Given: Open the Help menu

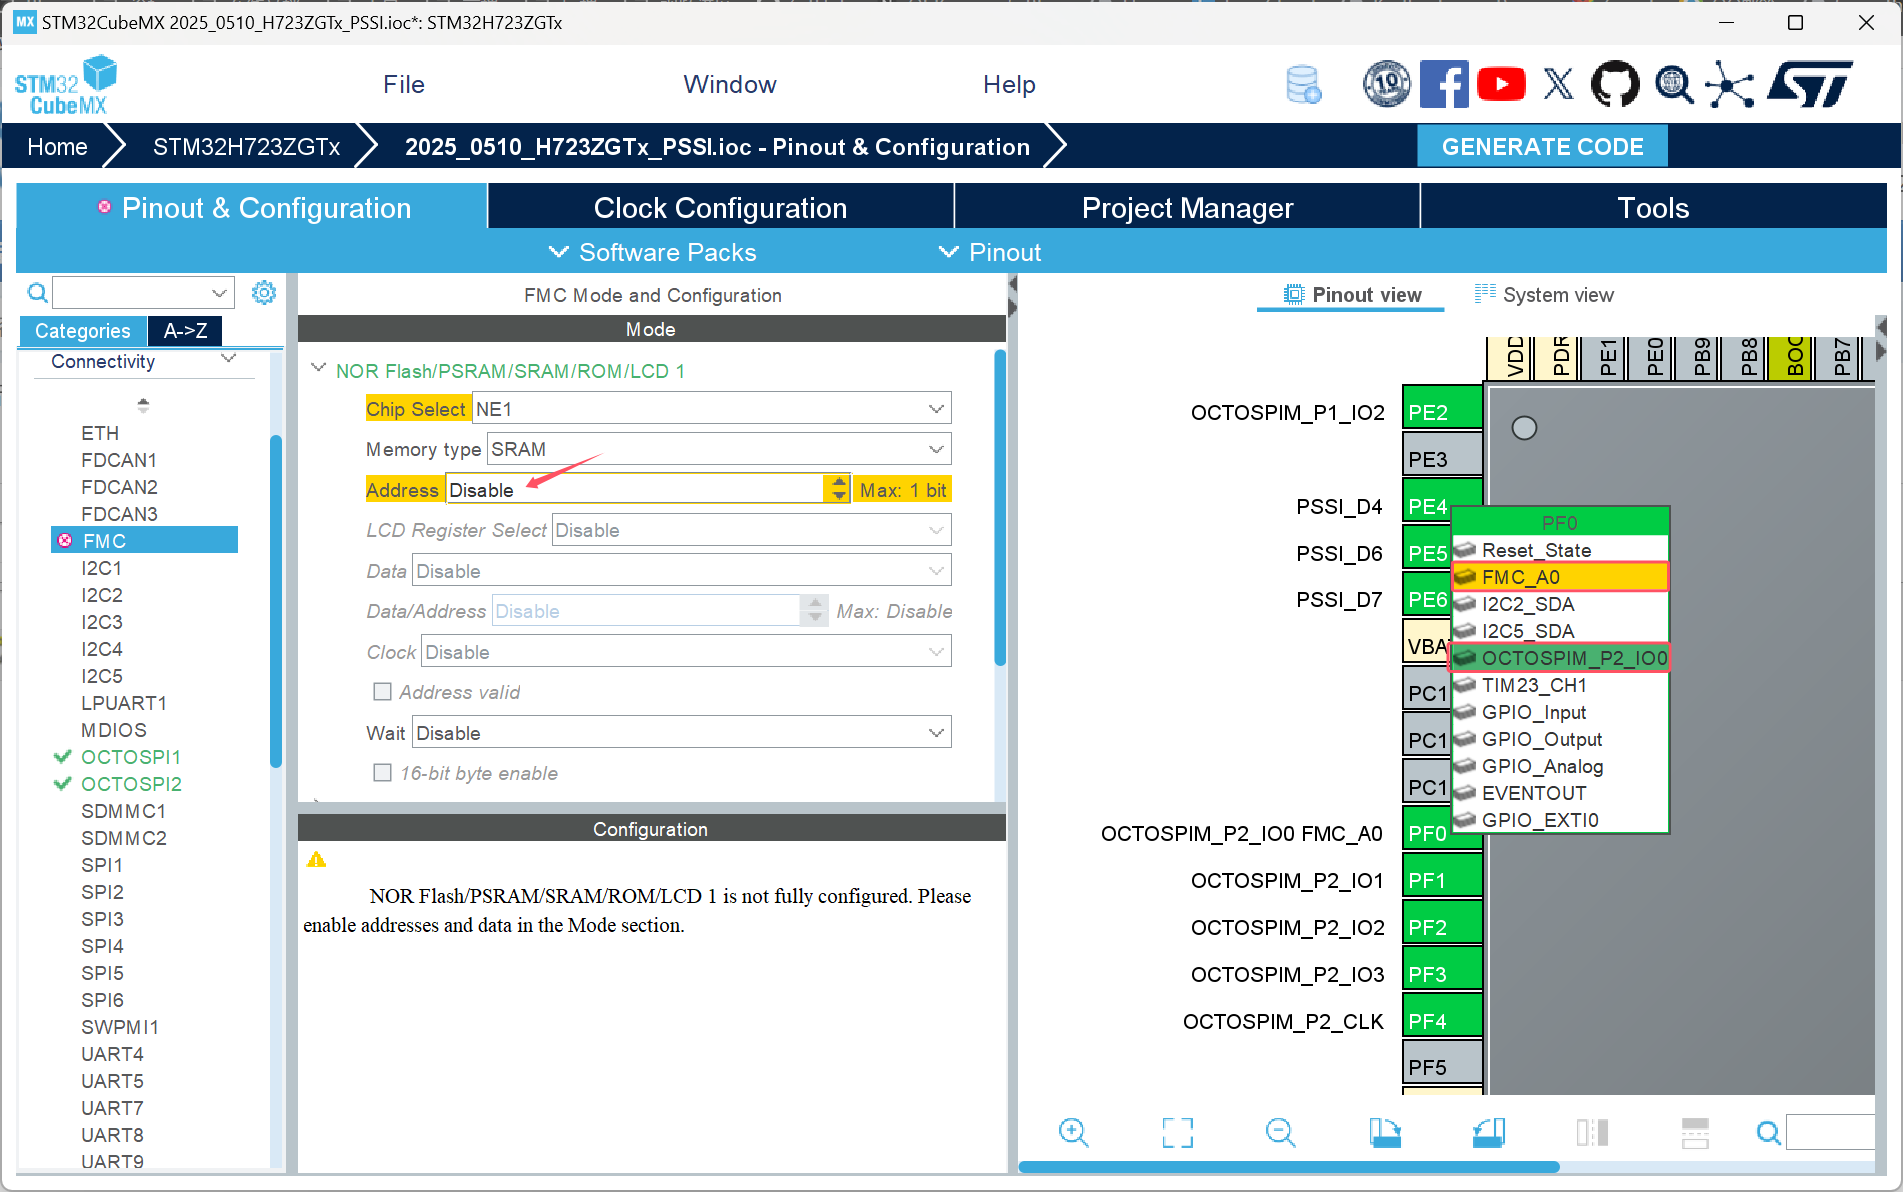Looking at the screenshot, I should point(1009,85).
